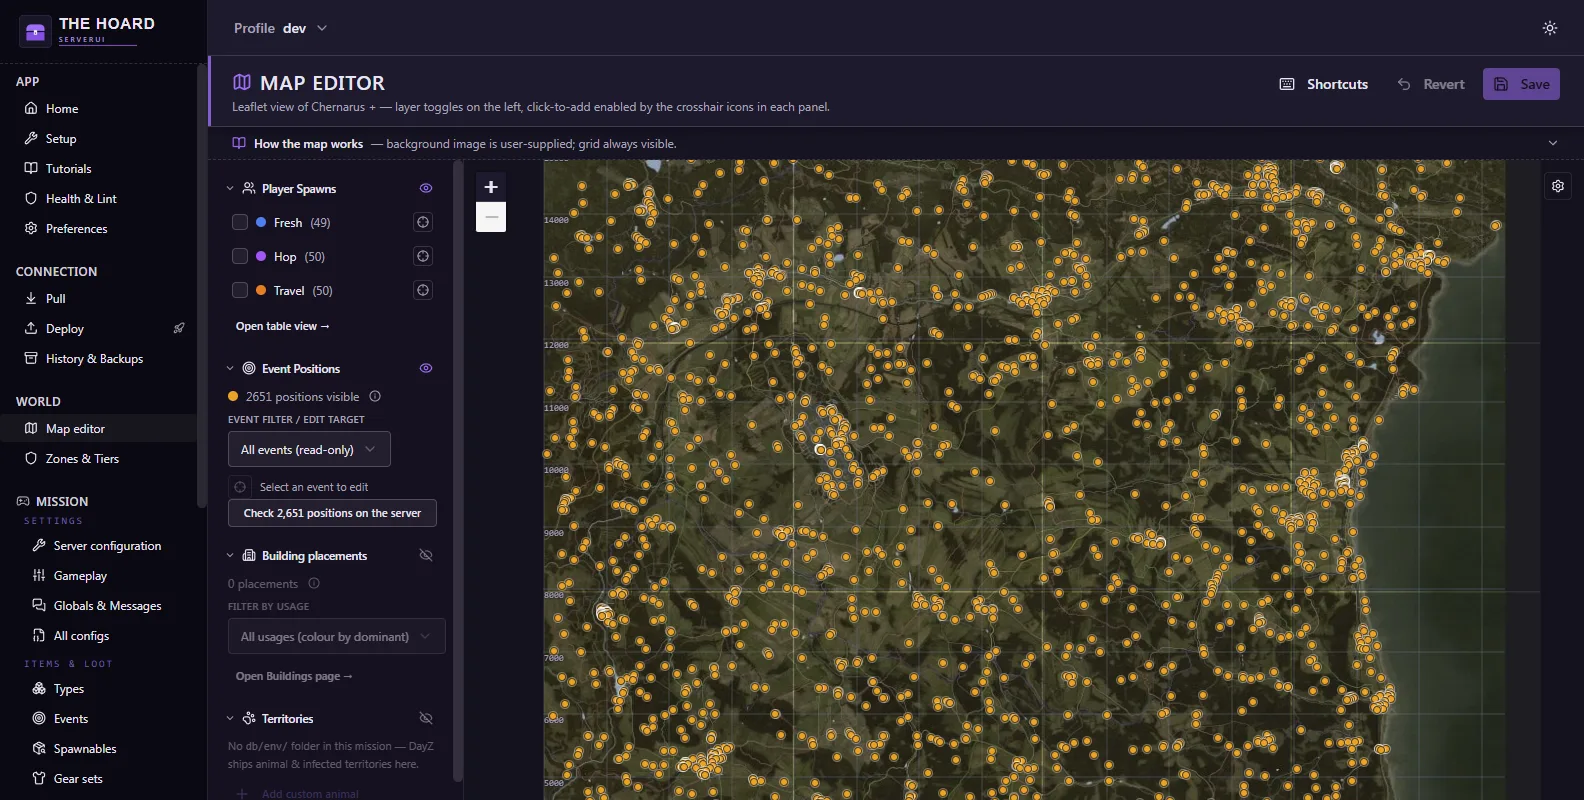Click the crosshair icon for Select an event to edit
The width and height of the screenshot is (1584, 800).
tap(240, 487)
